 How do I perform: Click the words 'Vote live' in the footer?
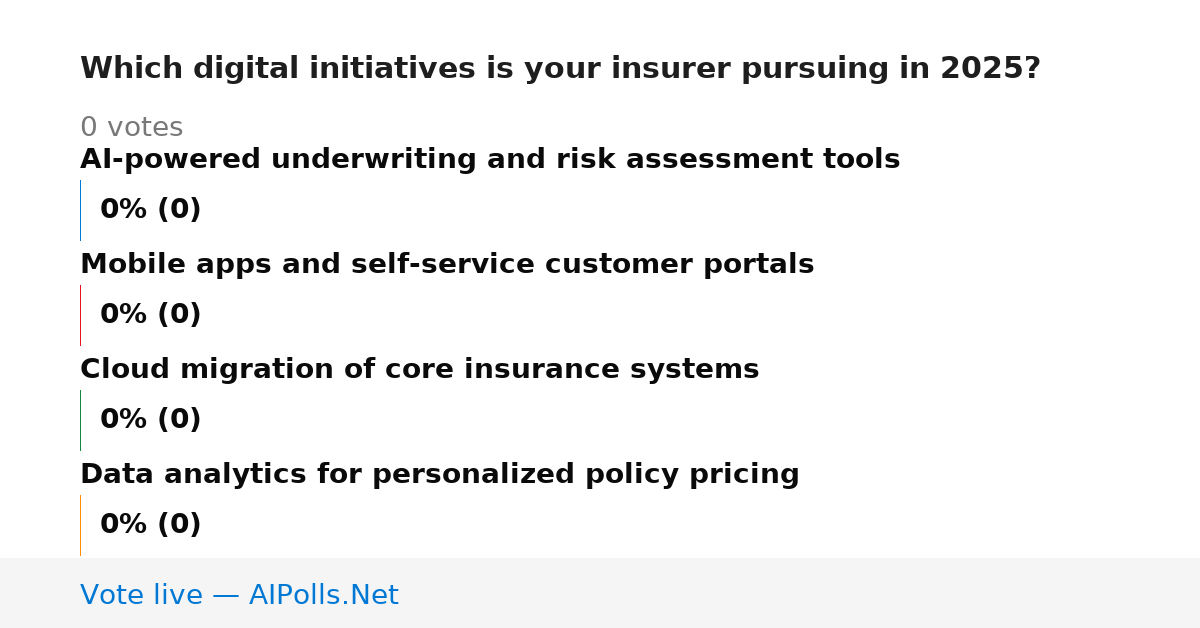141,596
